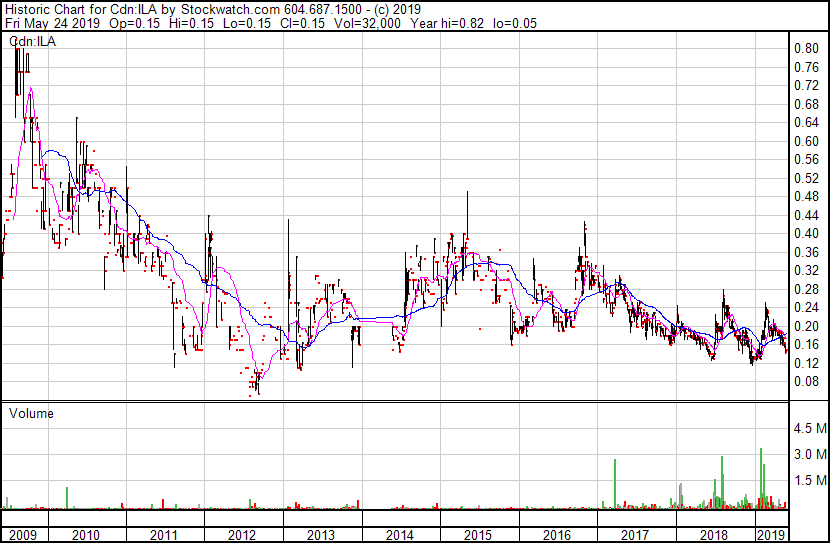Click the Cdn:ILA ticker label on chart
Screen dimensions: 830x543
click(34, 41)
